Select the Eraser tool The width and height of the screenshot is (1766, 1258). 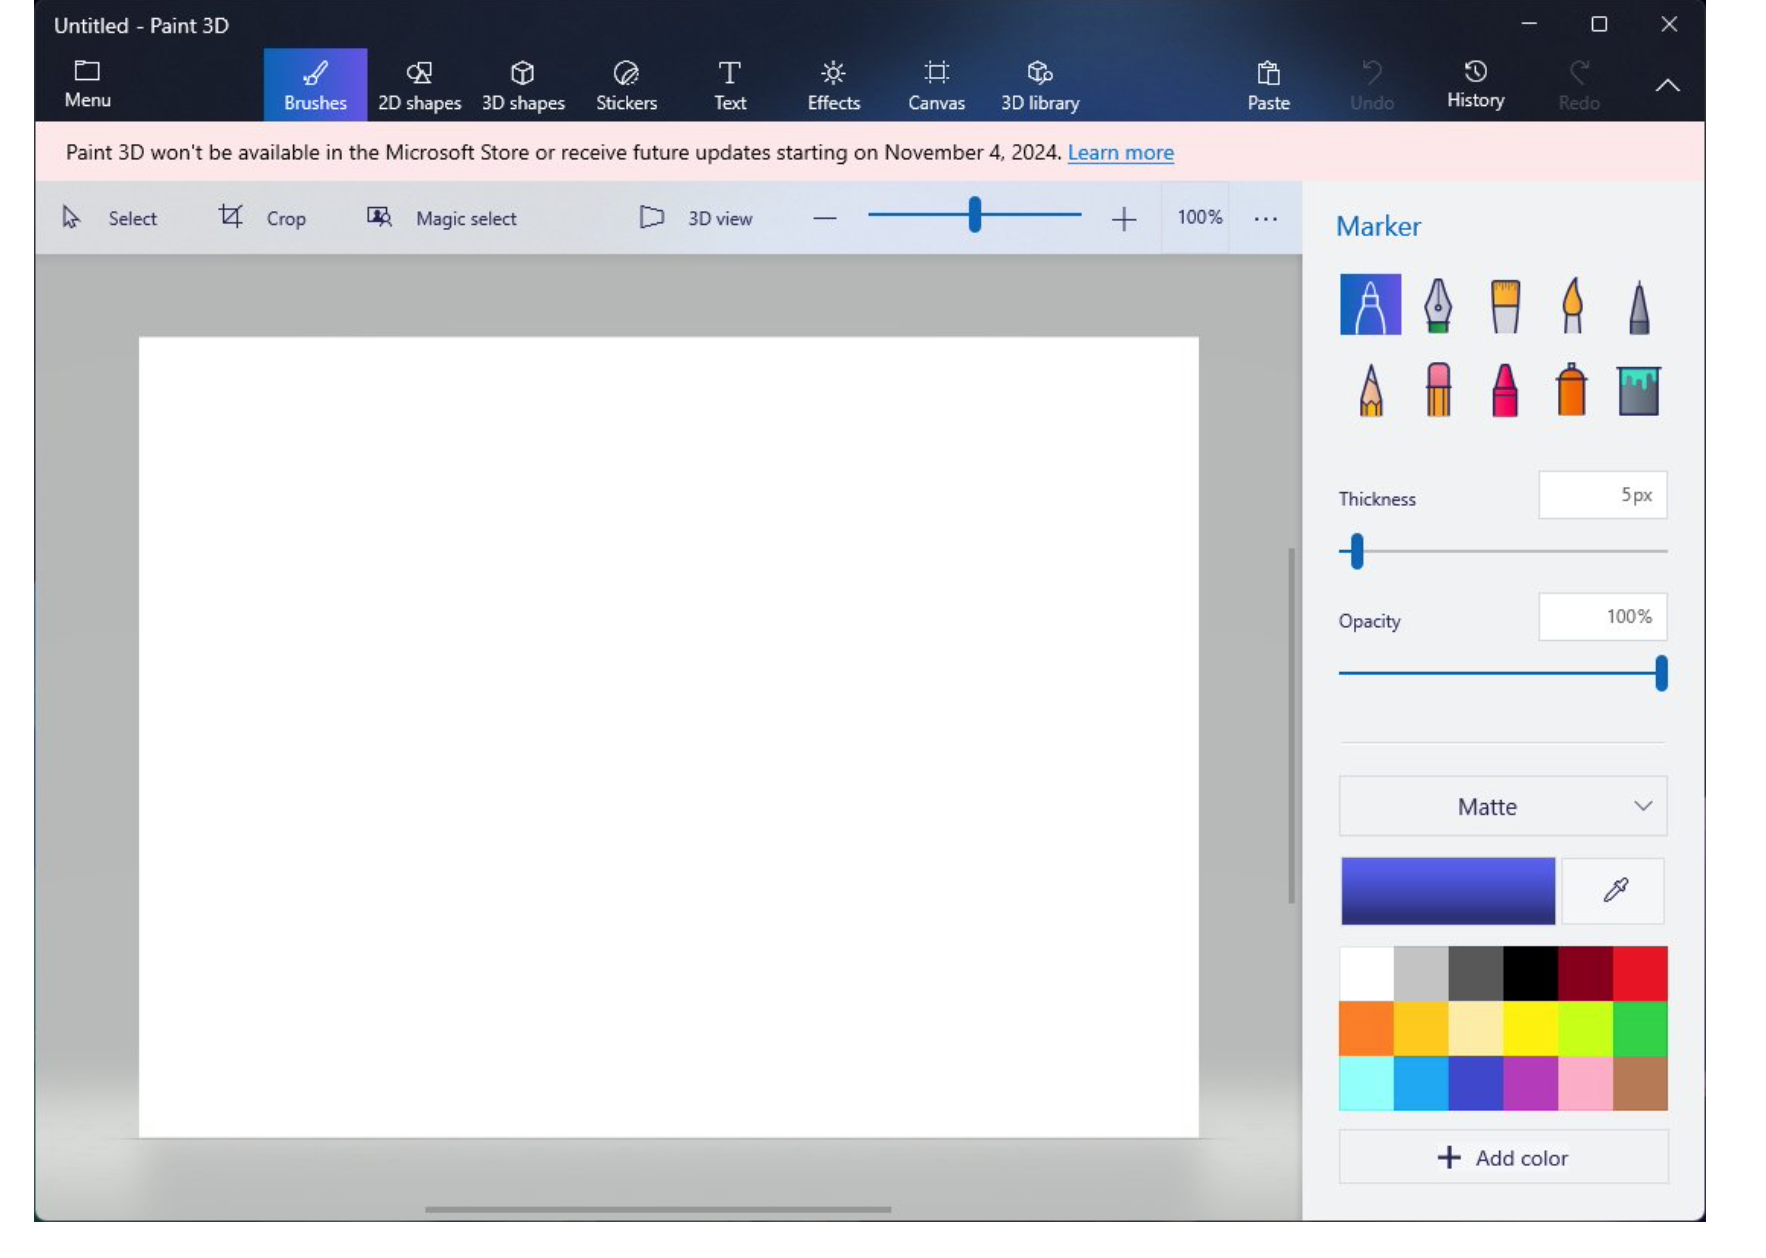coord(1437,389)
